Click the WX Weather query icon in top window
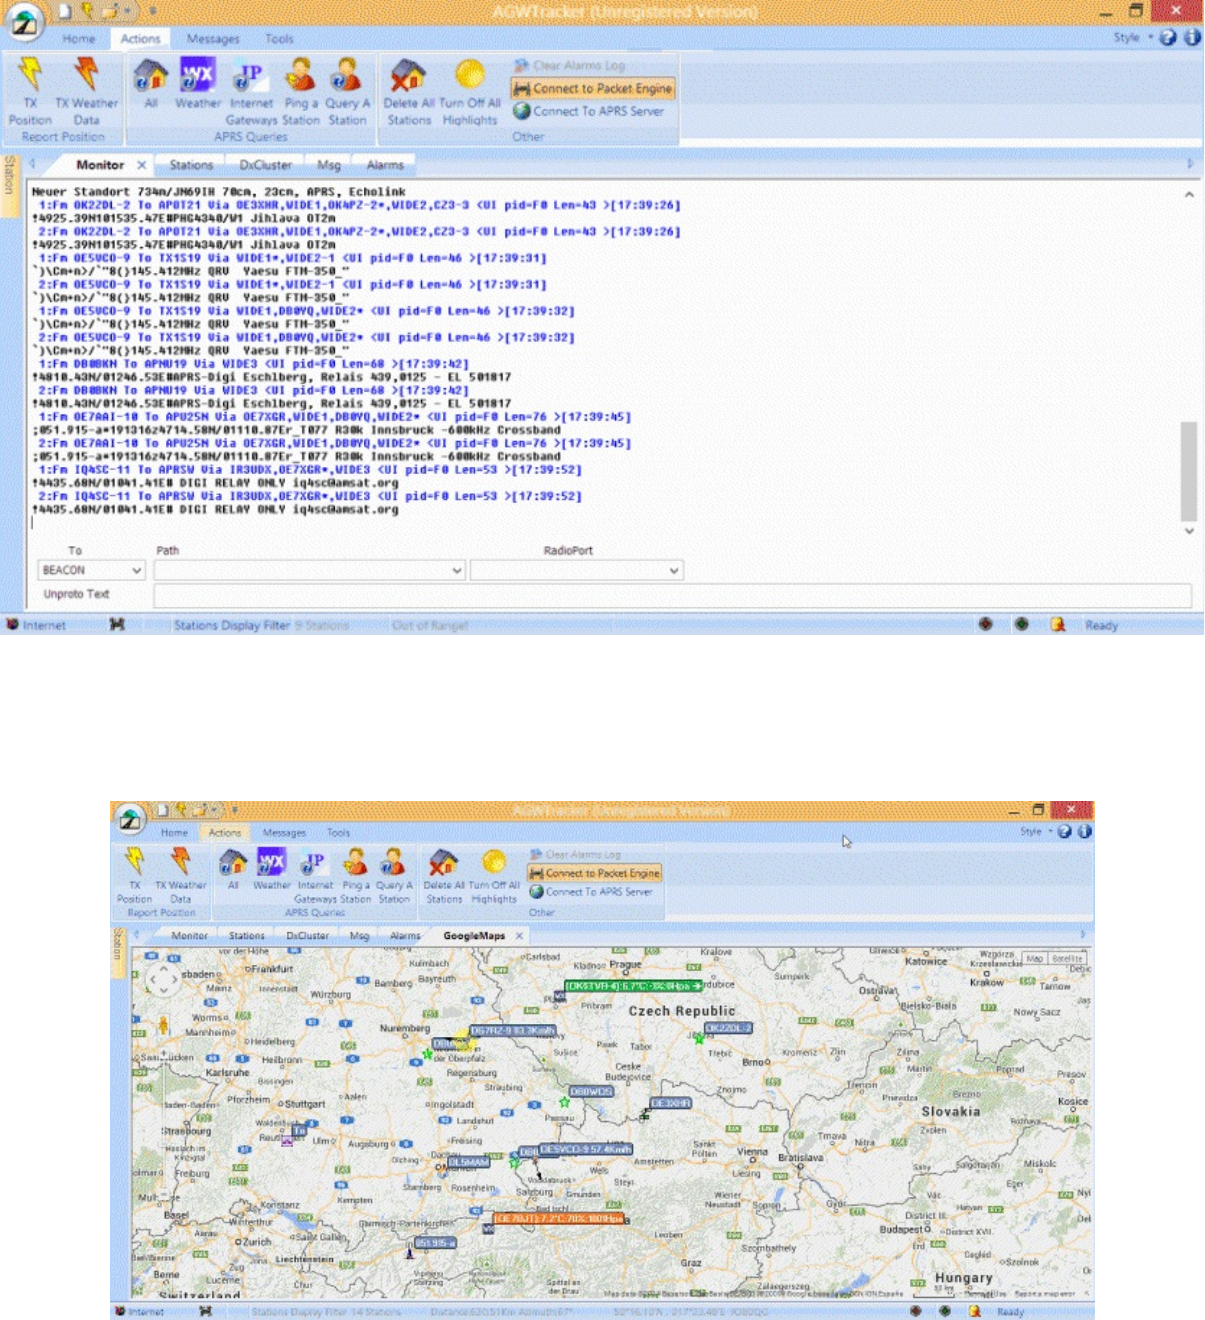 point(198,75)
